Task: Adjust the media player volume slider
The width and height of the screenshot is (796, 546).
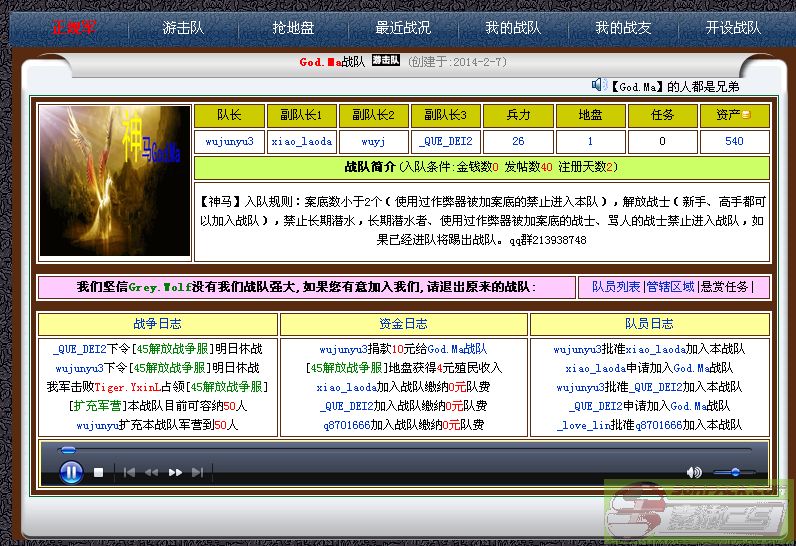Action: (x=734, y=472)
